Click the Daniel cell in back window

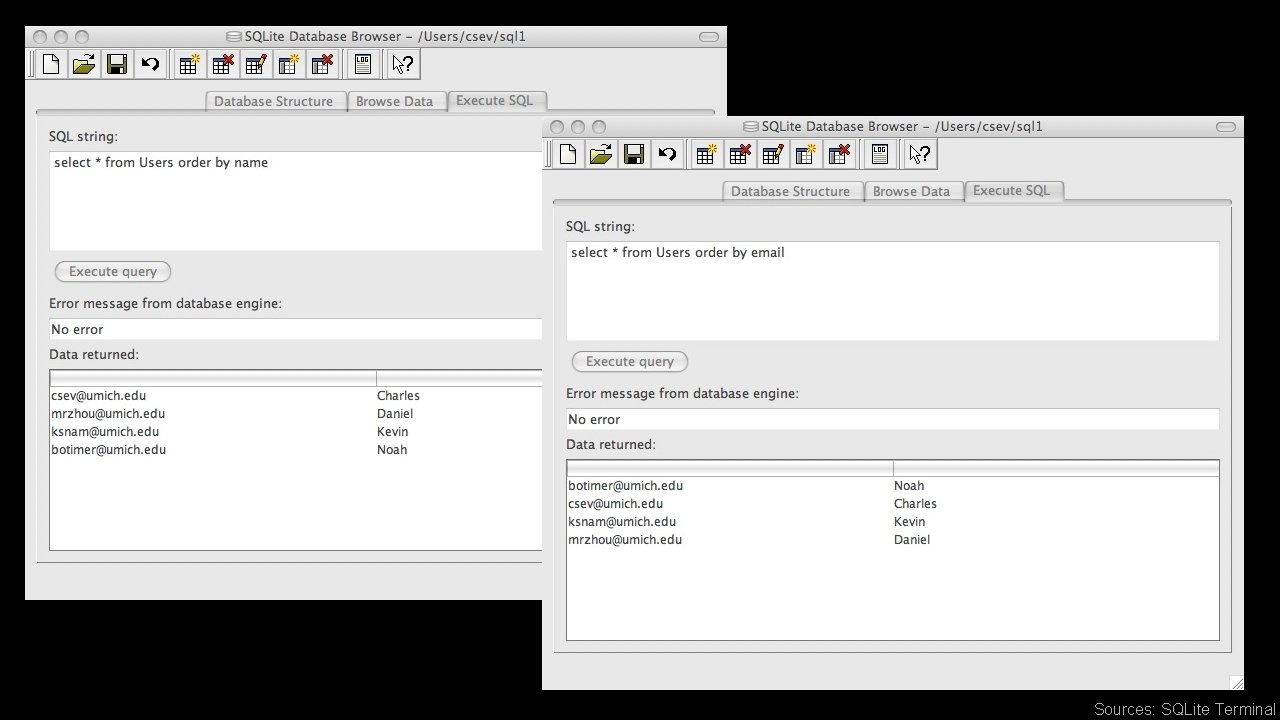click(x=395, y=413)
